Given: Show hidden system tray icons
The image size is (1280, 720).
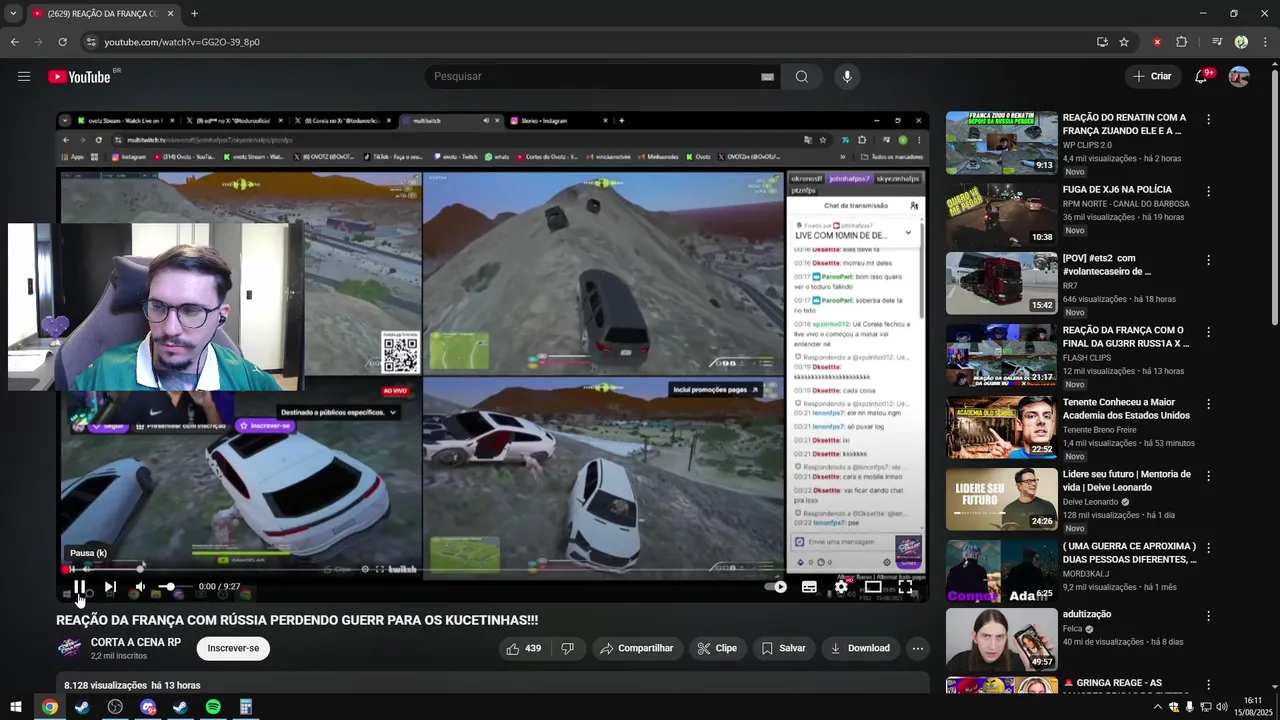Looking at the screenshot, I should (1158, 707).
